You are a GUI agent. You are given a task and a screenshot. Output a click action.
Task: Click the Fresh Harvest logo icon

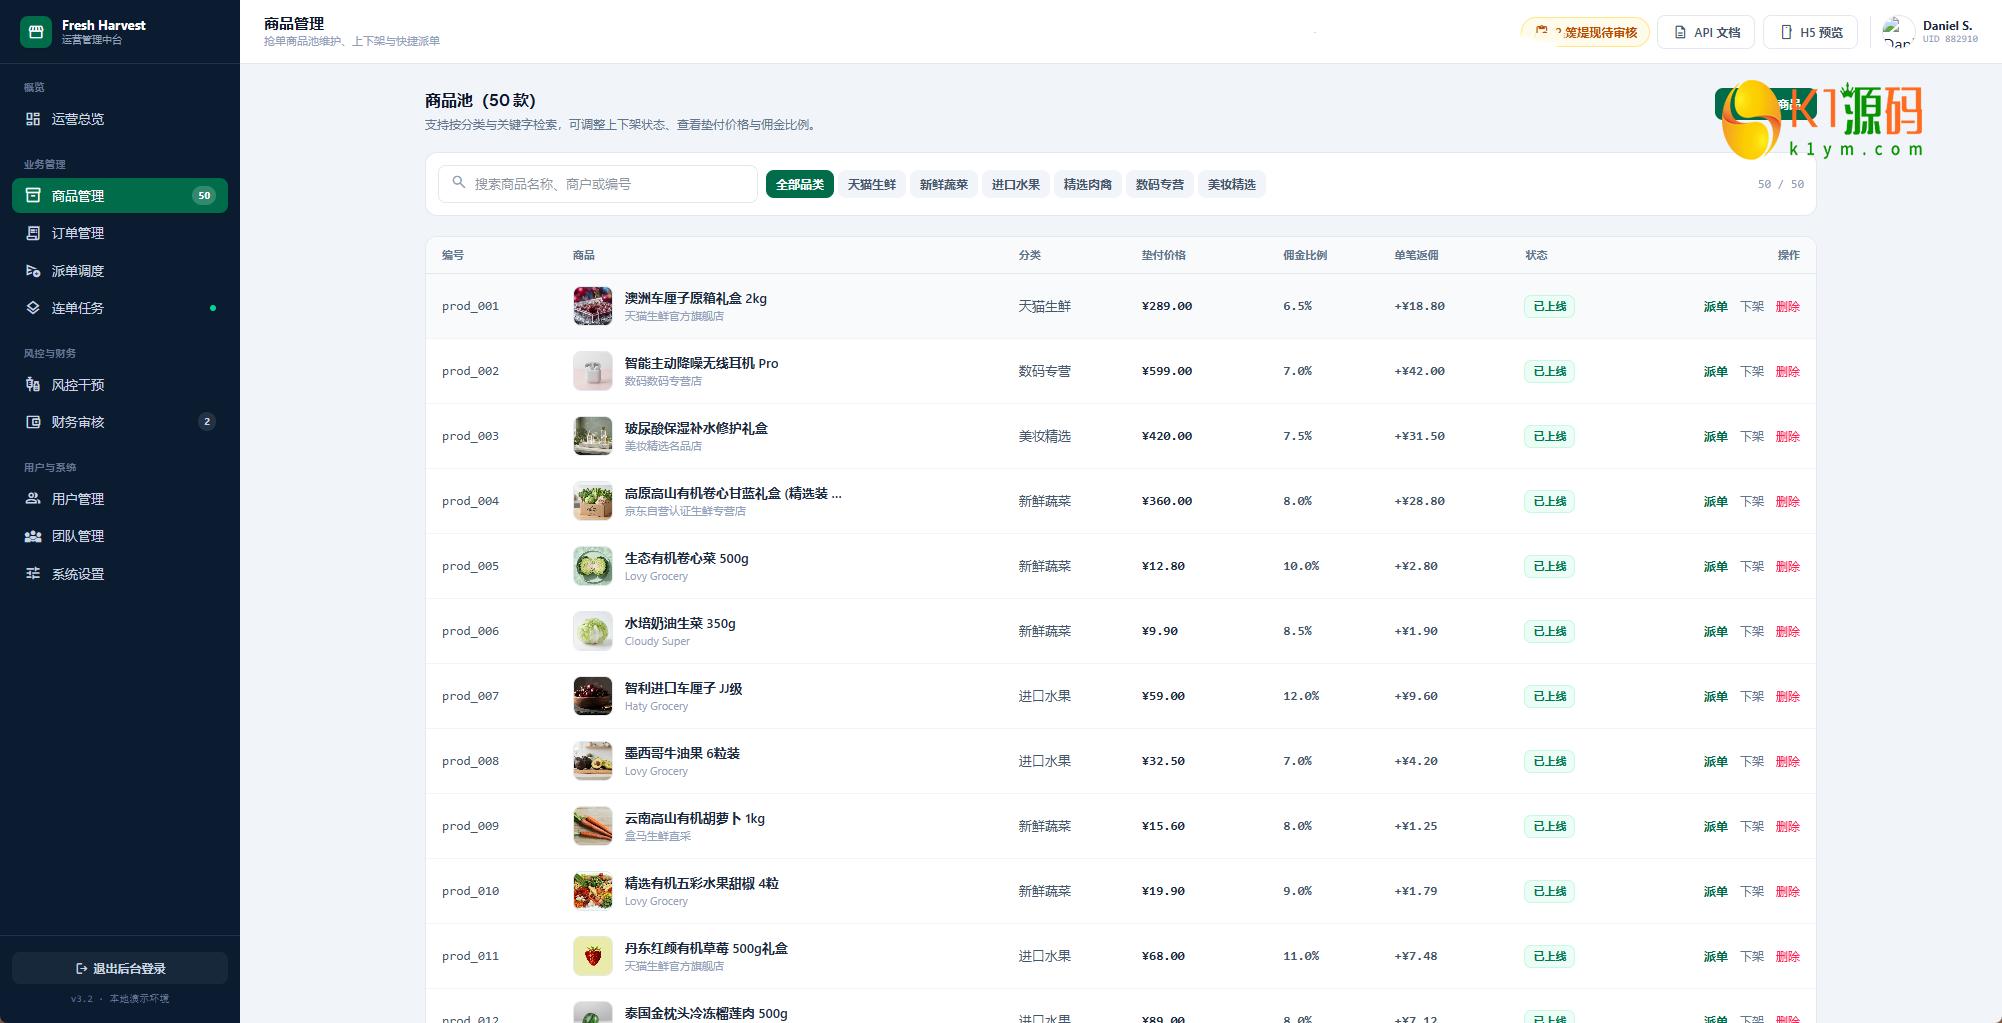[36, 32]
